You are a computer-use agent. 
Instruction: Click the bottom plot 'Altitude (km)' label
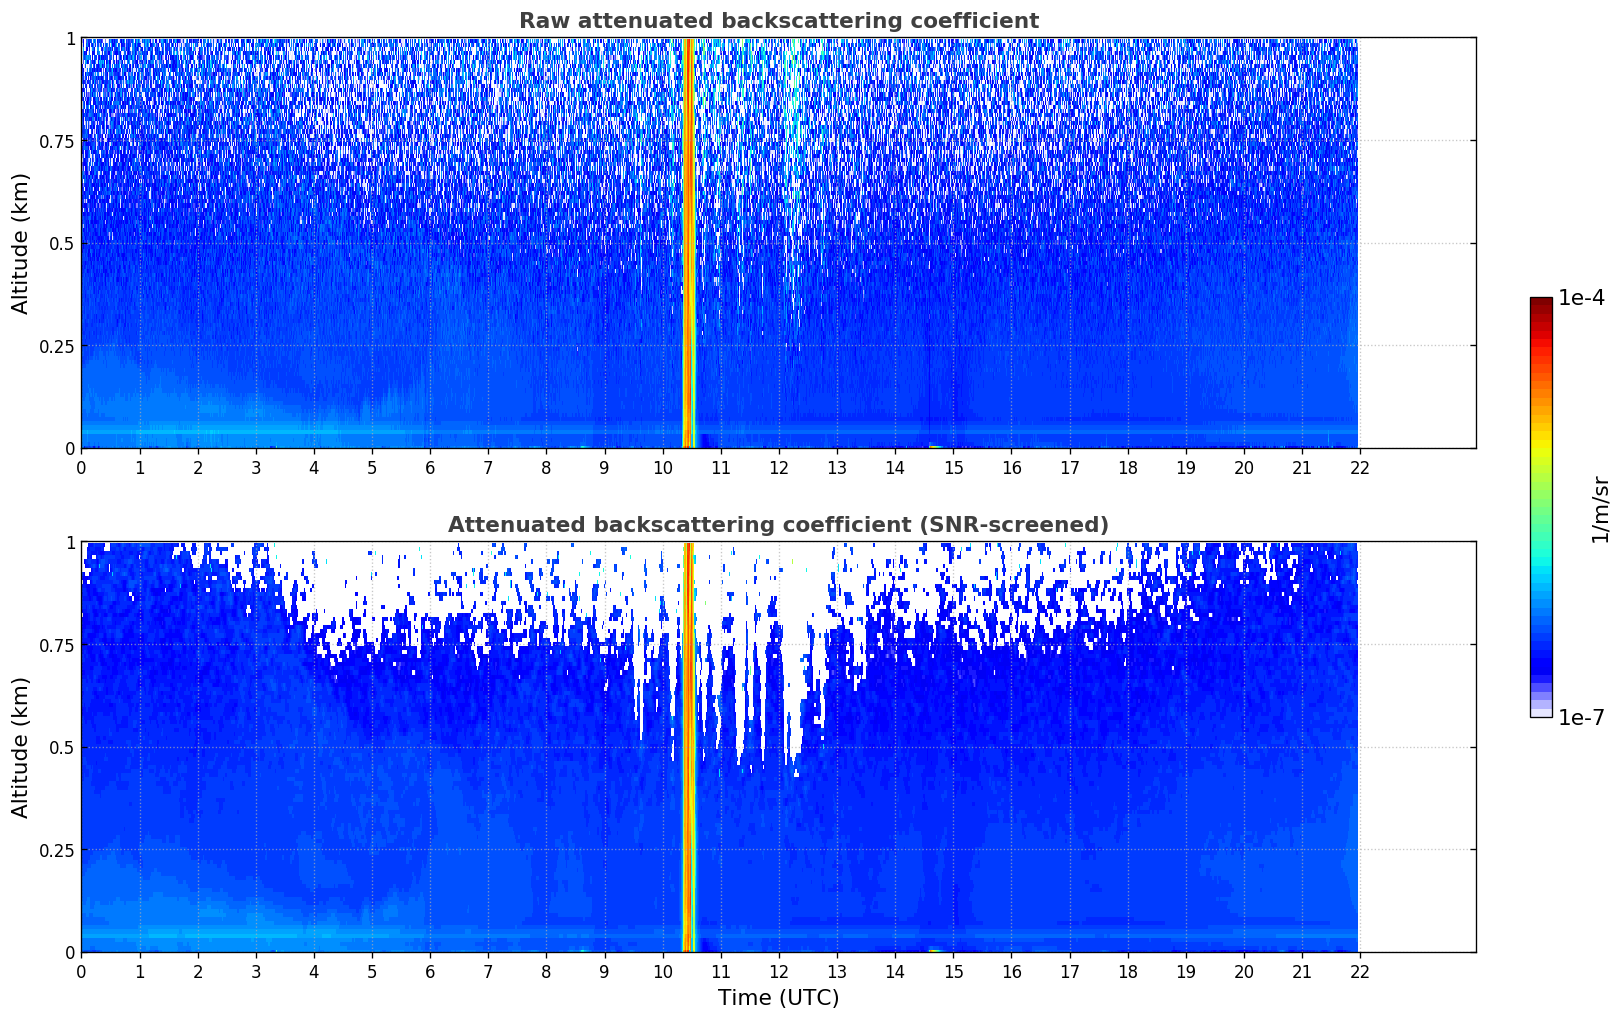(x=21, y=747)
